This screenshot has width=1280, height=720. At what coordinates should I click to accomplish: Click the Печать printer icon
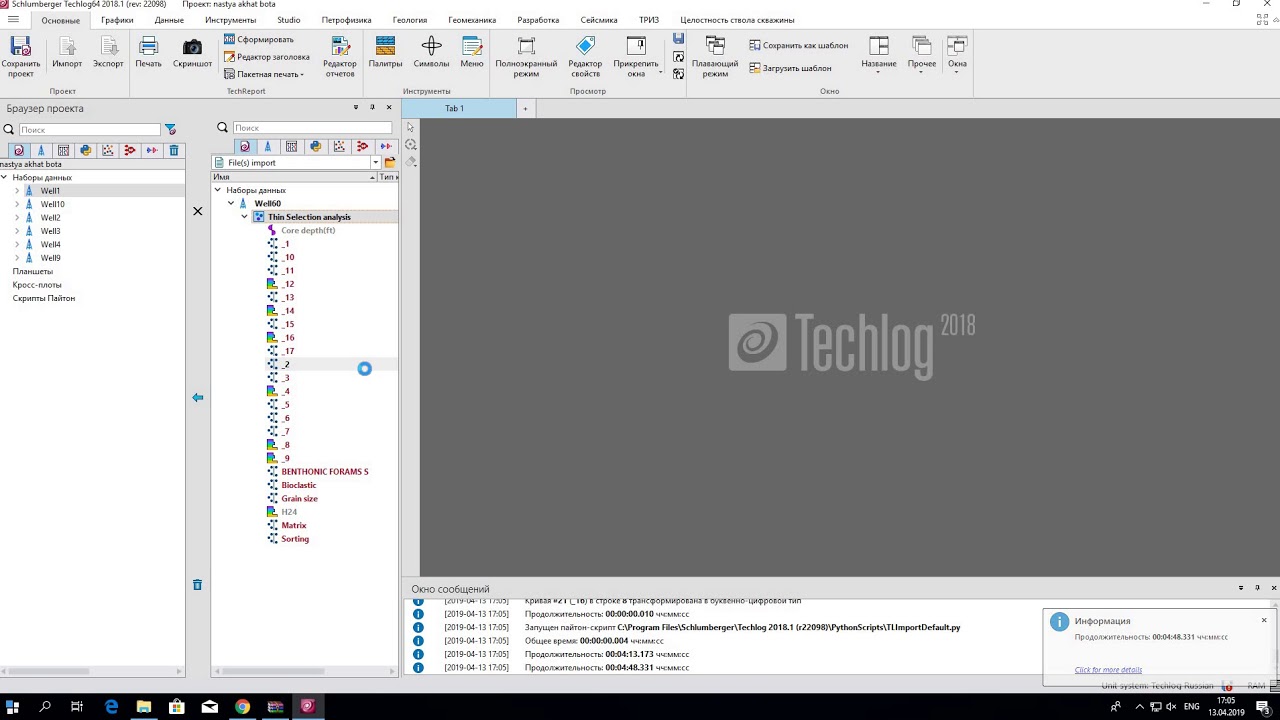148,53
